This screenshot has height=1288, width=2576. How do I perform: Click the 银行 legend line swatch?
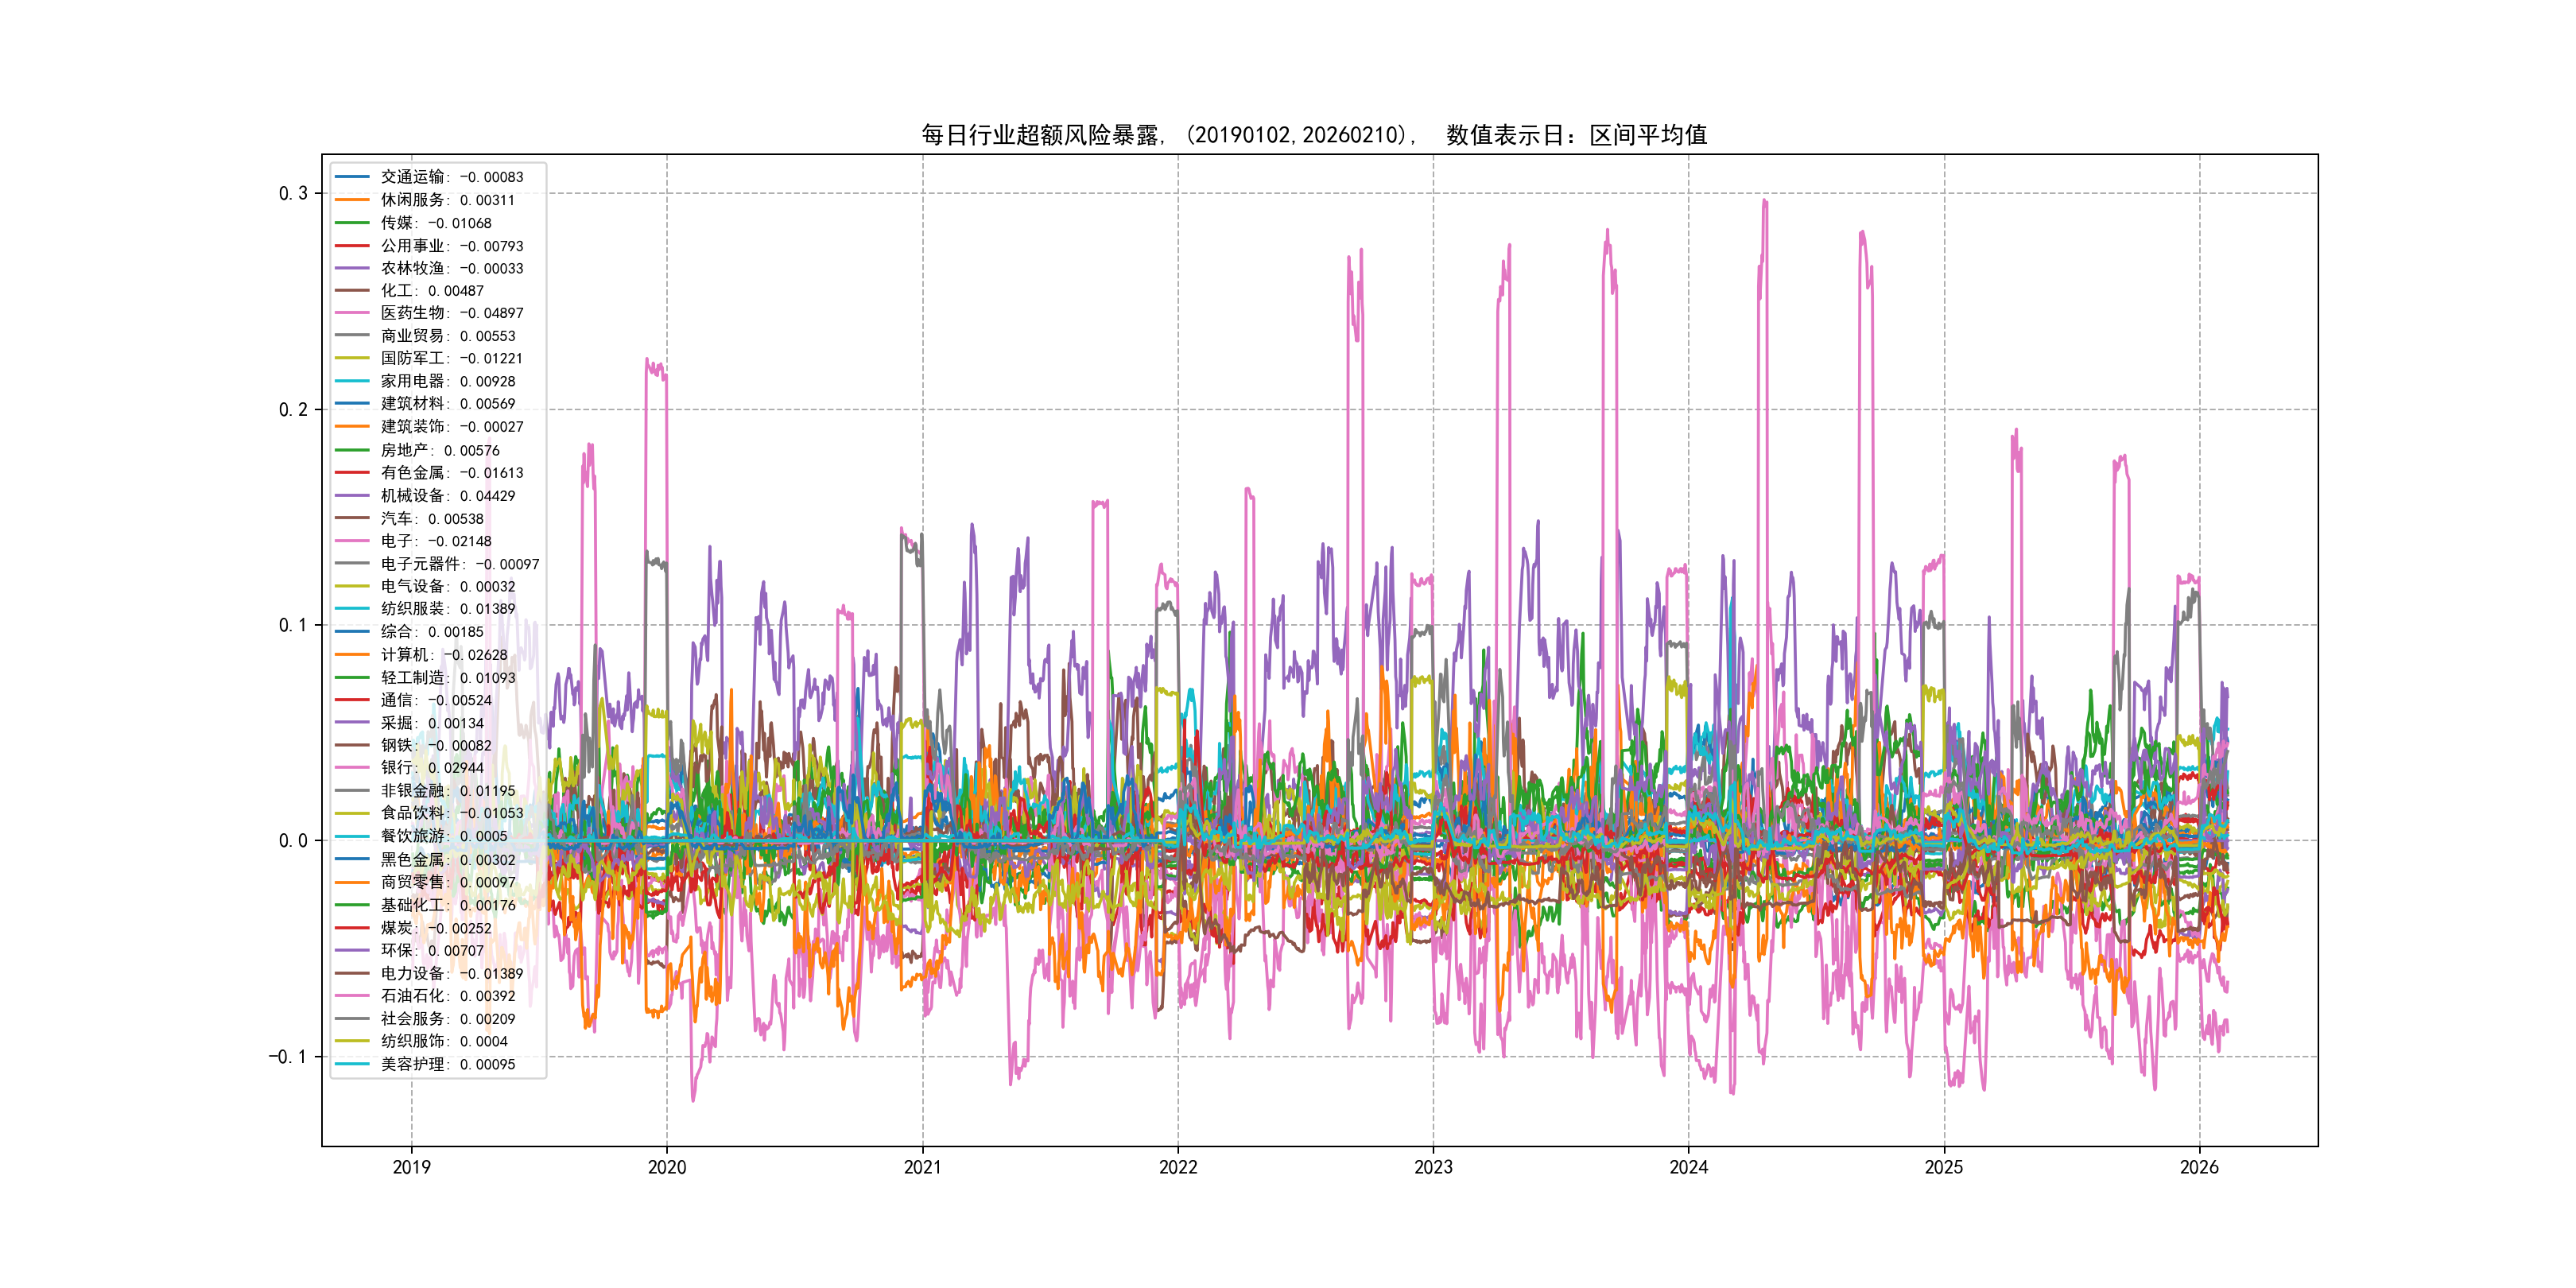tap(352, 768)
